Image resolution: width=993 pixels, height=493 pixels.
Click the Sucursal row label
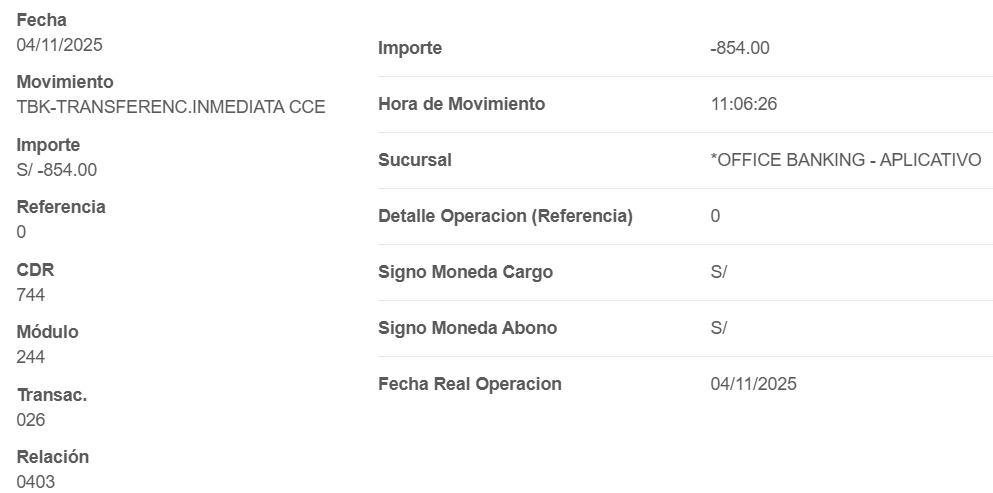click(415, 160)
